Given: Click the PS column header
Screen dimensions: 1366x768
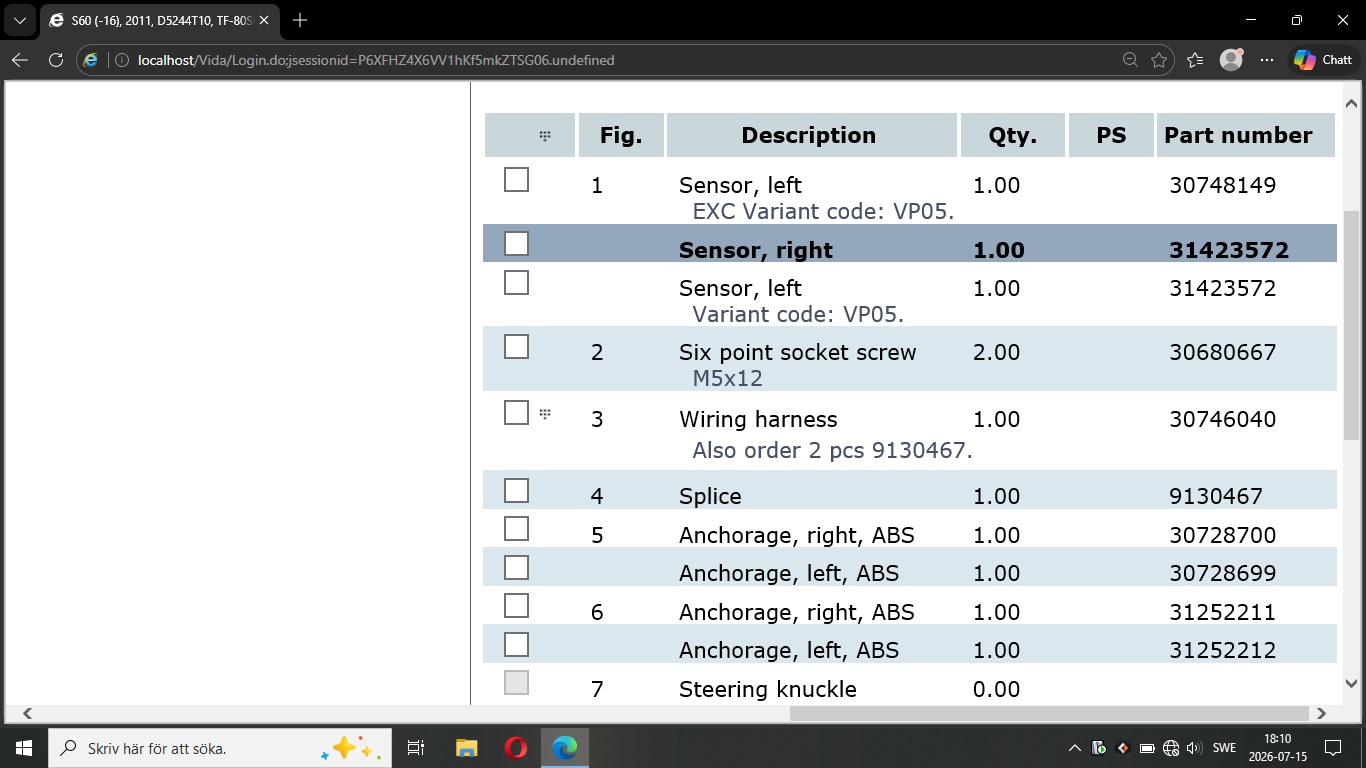Looking at the screenshot, I should [x=1111, y=135].
